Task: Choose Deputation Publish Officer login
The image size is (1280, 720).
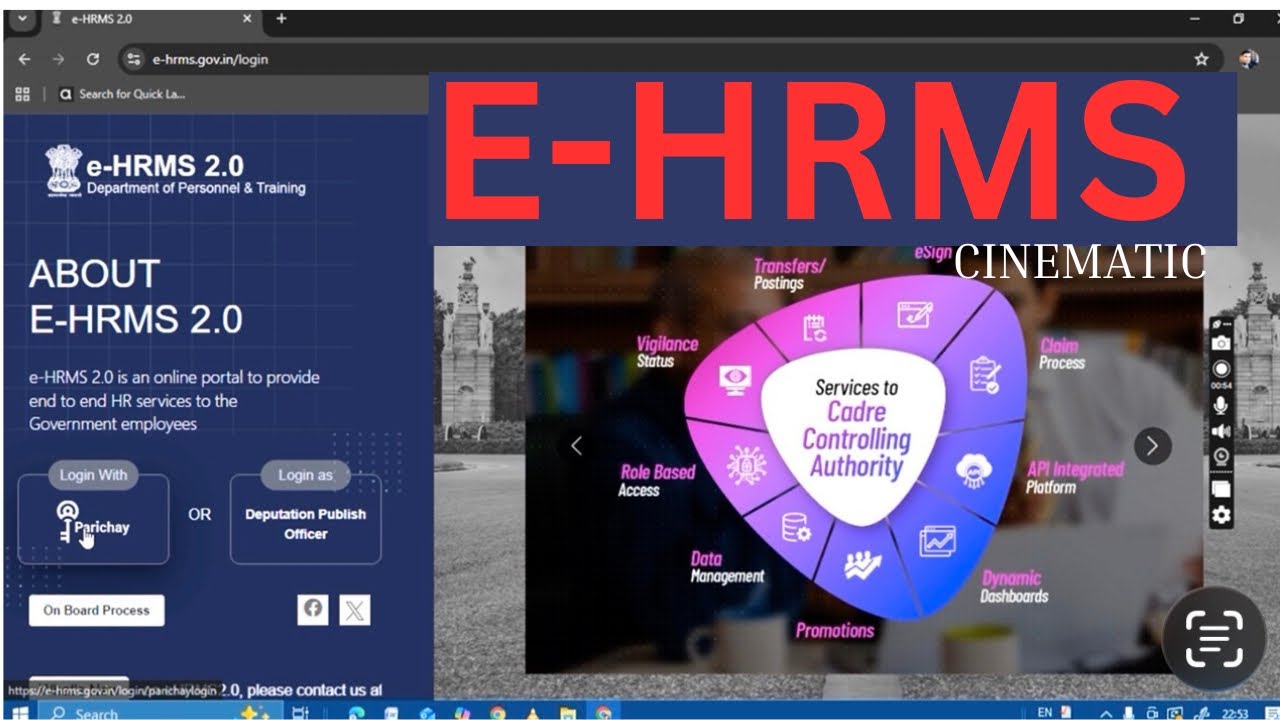Action: click(305, 520)
